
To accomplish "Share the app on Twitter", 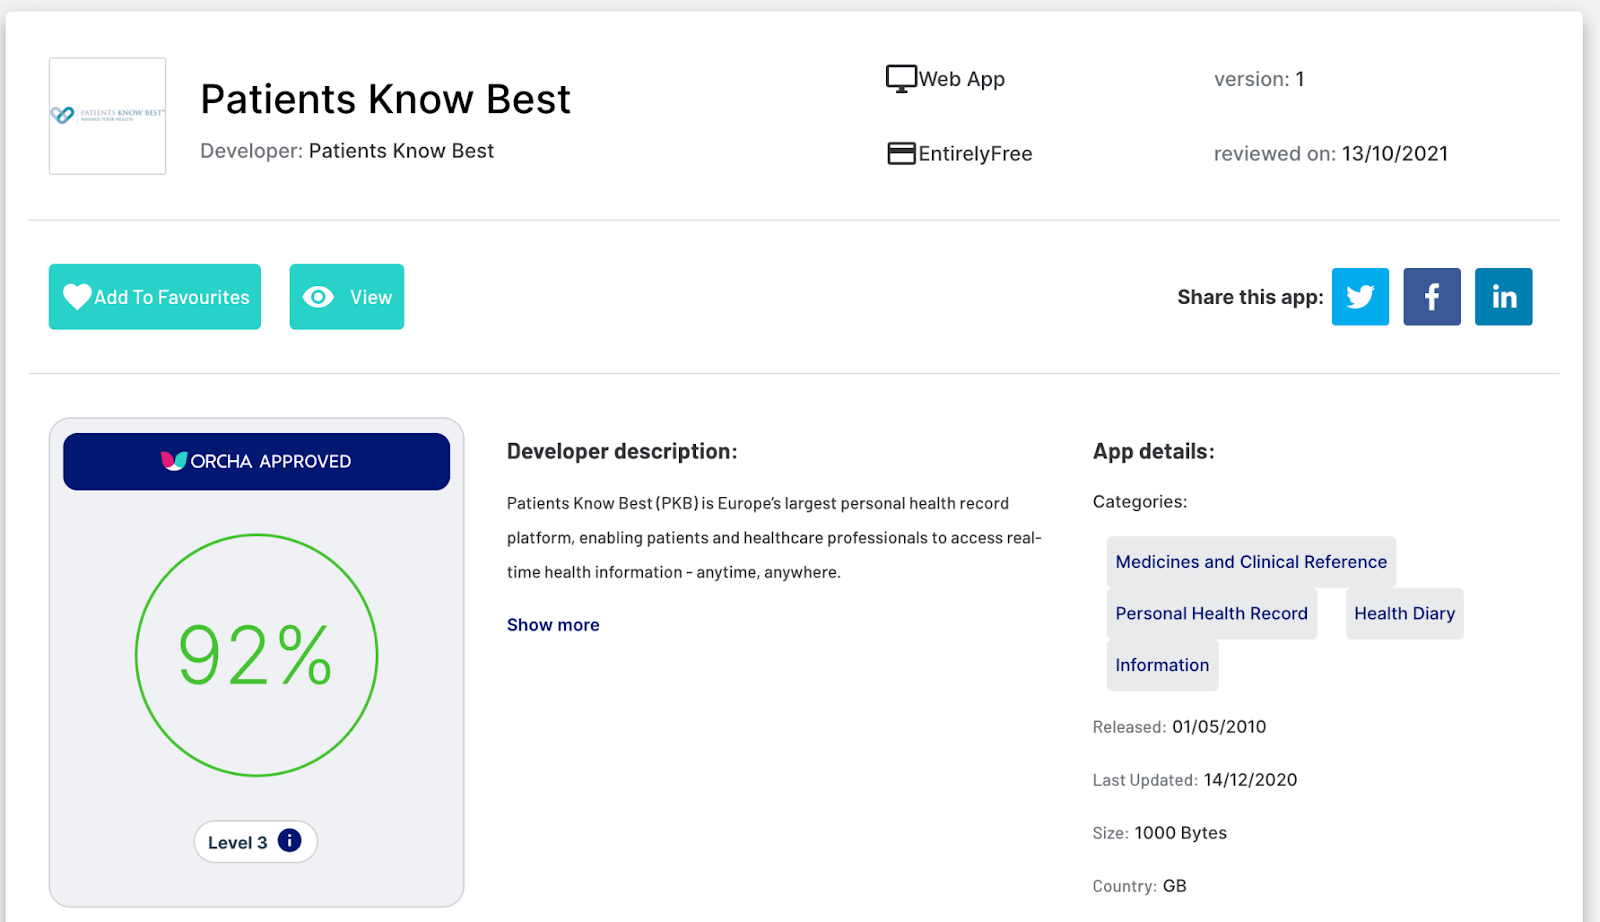I will tap(1360, 297).
